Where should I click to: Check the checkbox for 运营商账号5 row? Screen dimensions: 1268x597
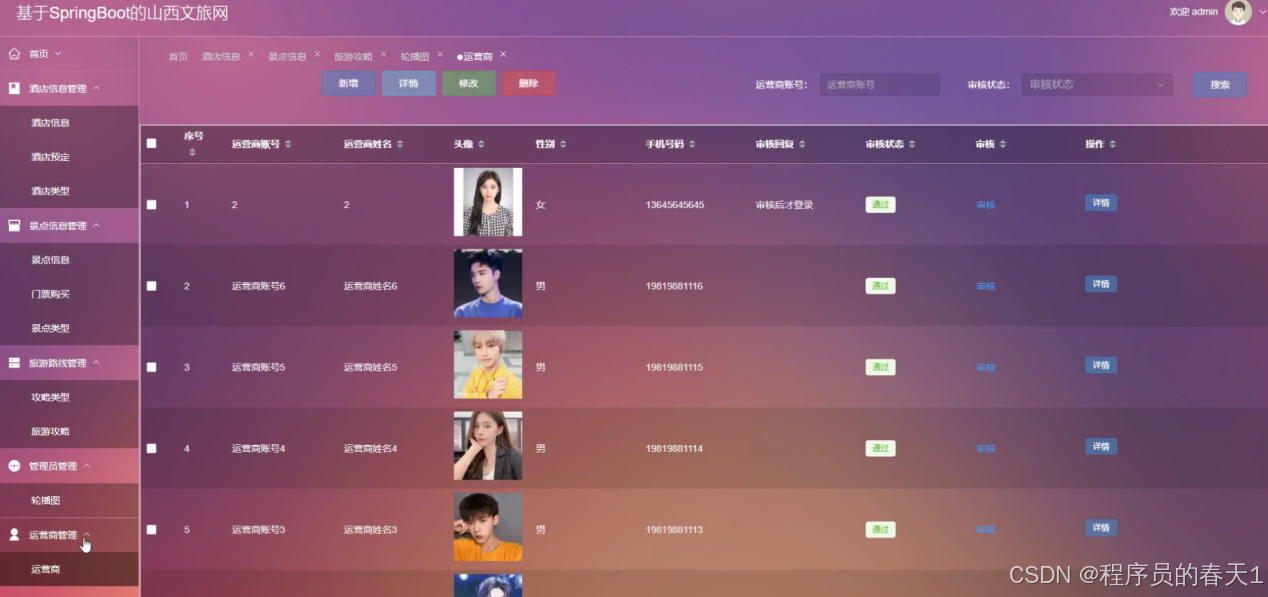(x=151, y=367)
